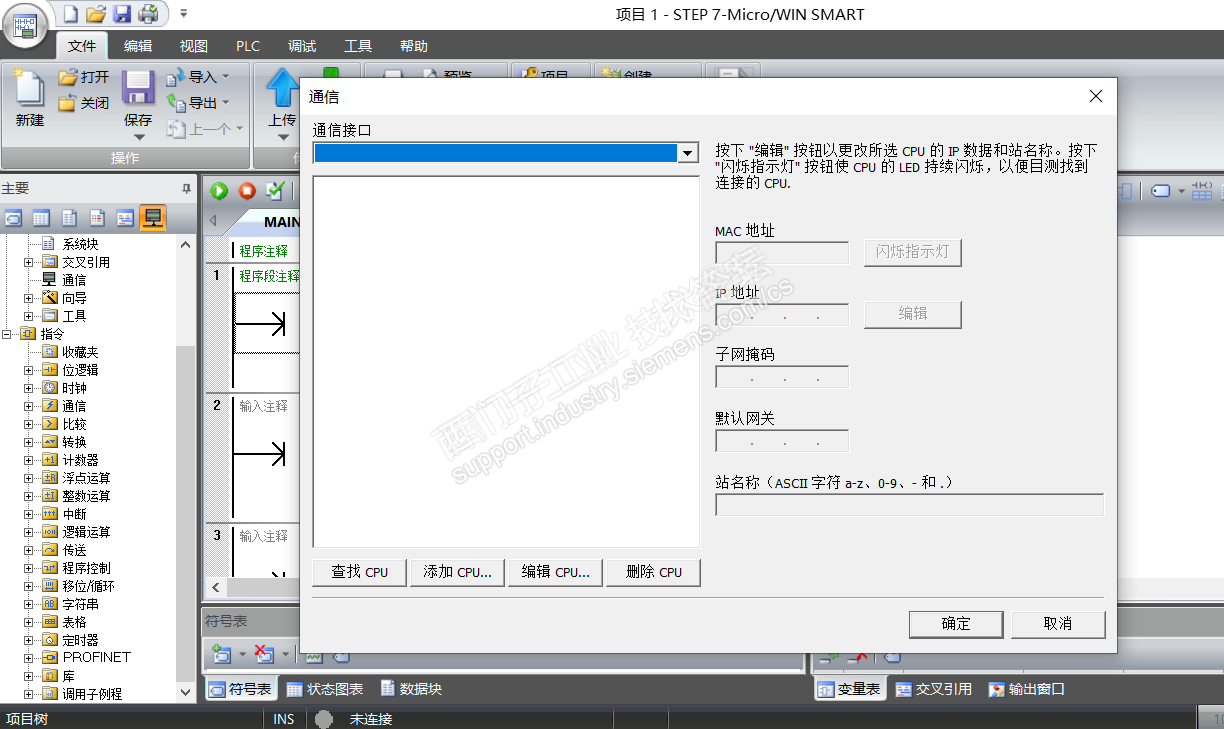Viewport: 1224px width, 729px height.
Task: Select 比较 in the instruction tree
Action: pyautogui.click(x=74, y=424)
